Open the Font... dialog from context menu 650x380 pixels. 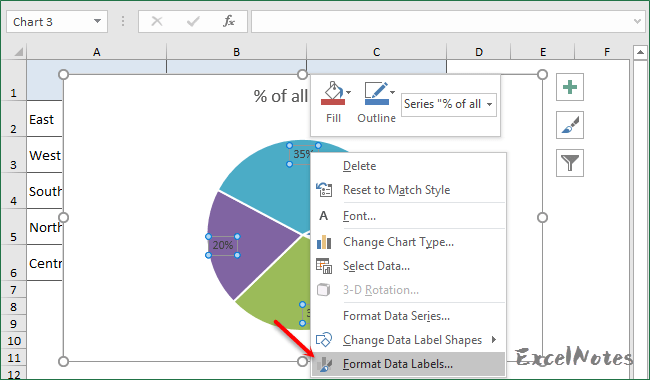click(x=408, y=216)
